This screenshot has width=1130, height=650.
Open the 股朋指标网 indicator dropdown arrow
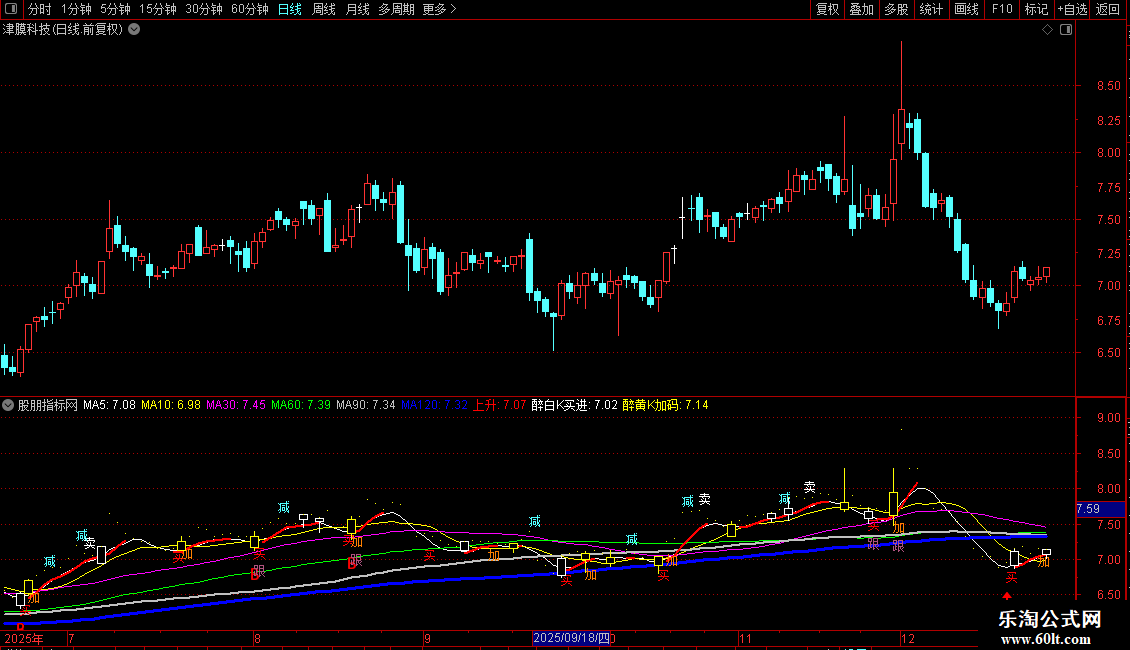8,405
